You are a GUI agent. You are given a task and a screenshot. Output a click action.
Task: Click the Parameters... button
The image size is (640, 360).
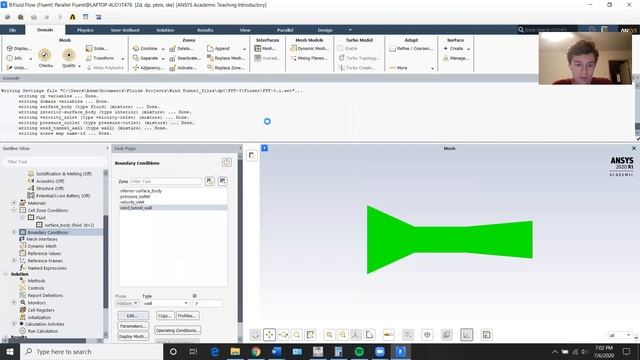click(133, 326)
